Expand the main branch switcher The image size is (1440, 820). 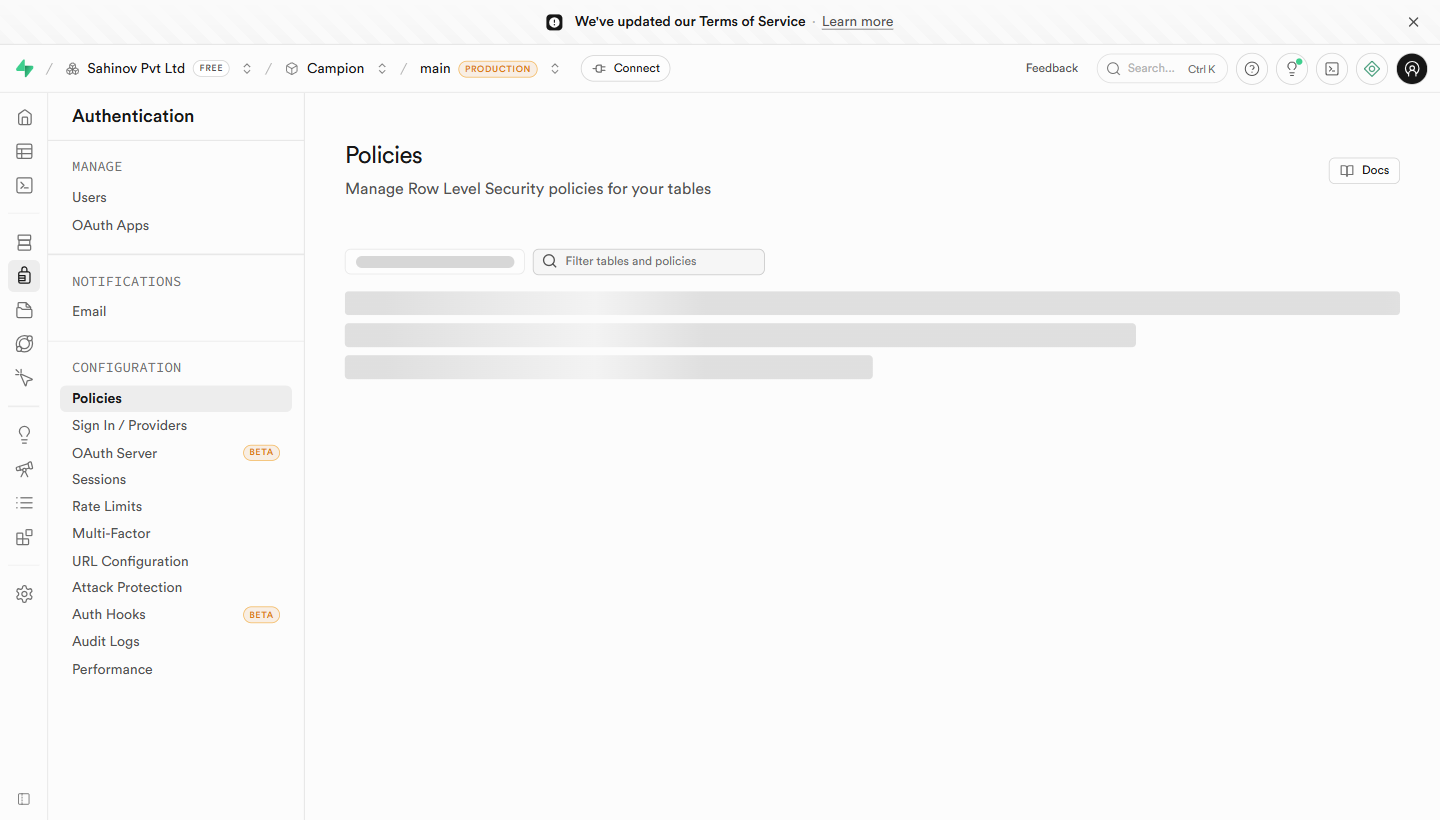[x=555, y=69]
